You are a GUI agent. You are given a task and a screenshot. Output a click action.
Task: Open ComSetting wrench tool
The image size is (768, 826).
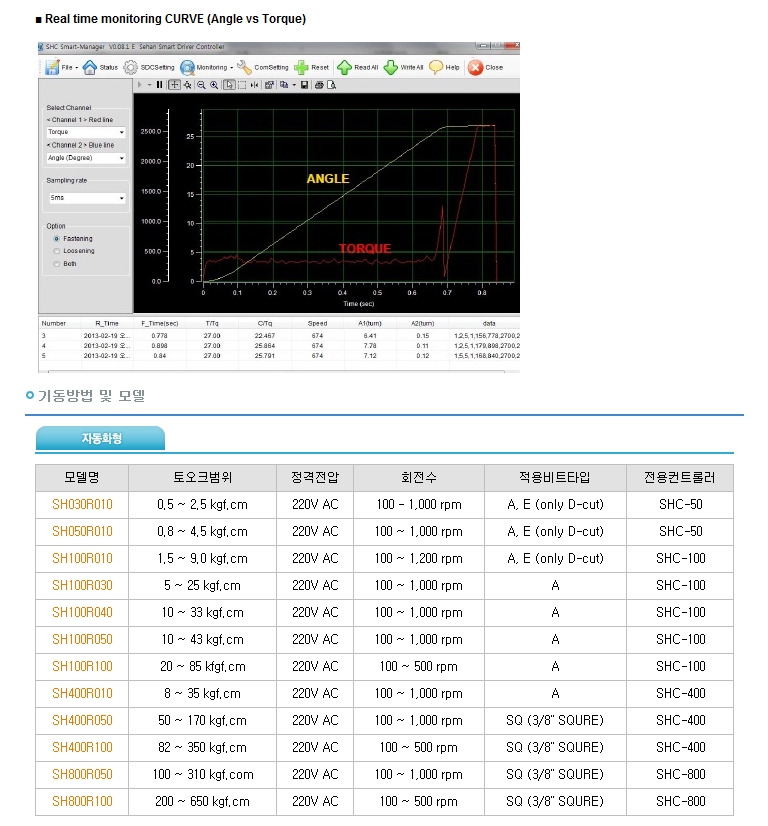(245, 67)
